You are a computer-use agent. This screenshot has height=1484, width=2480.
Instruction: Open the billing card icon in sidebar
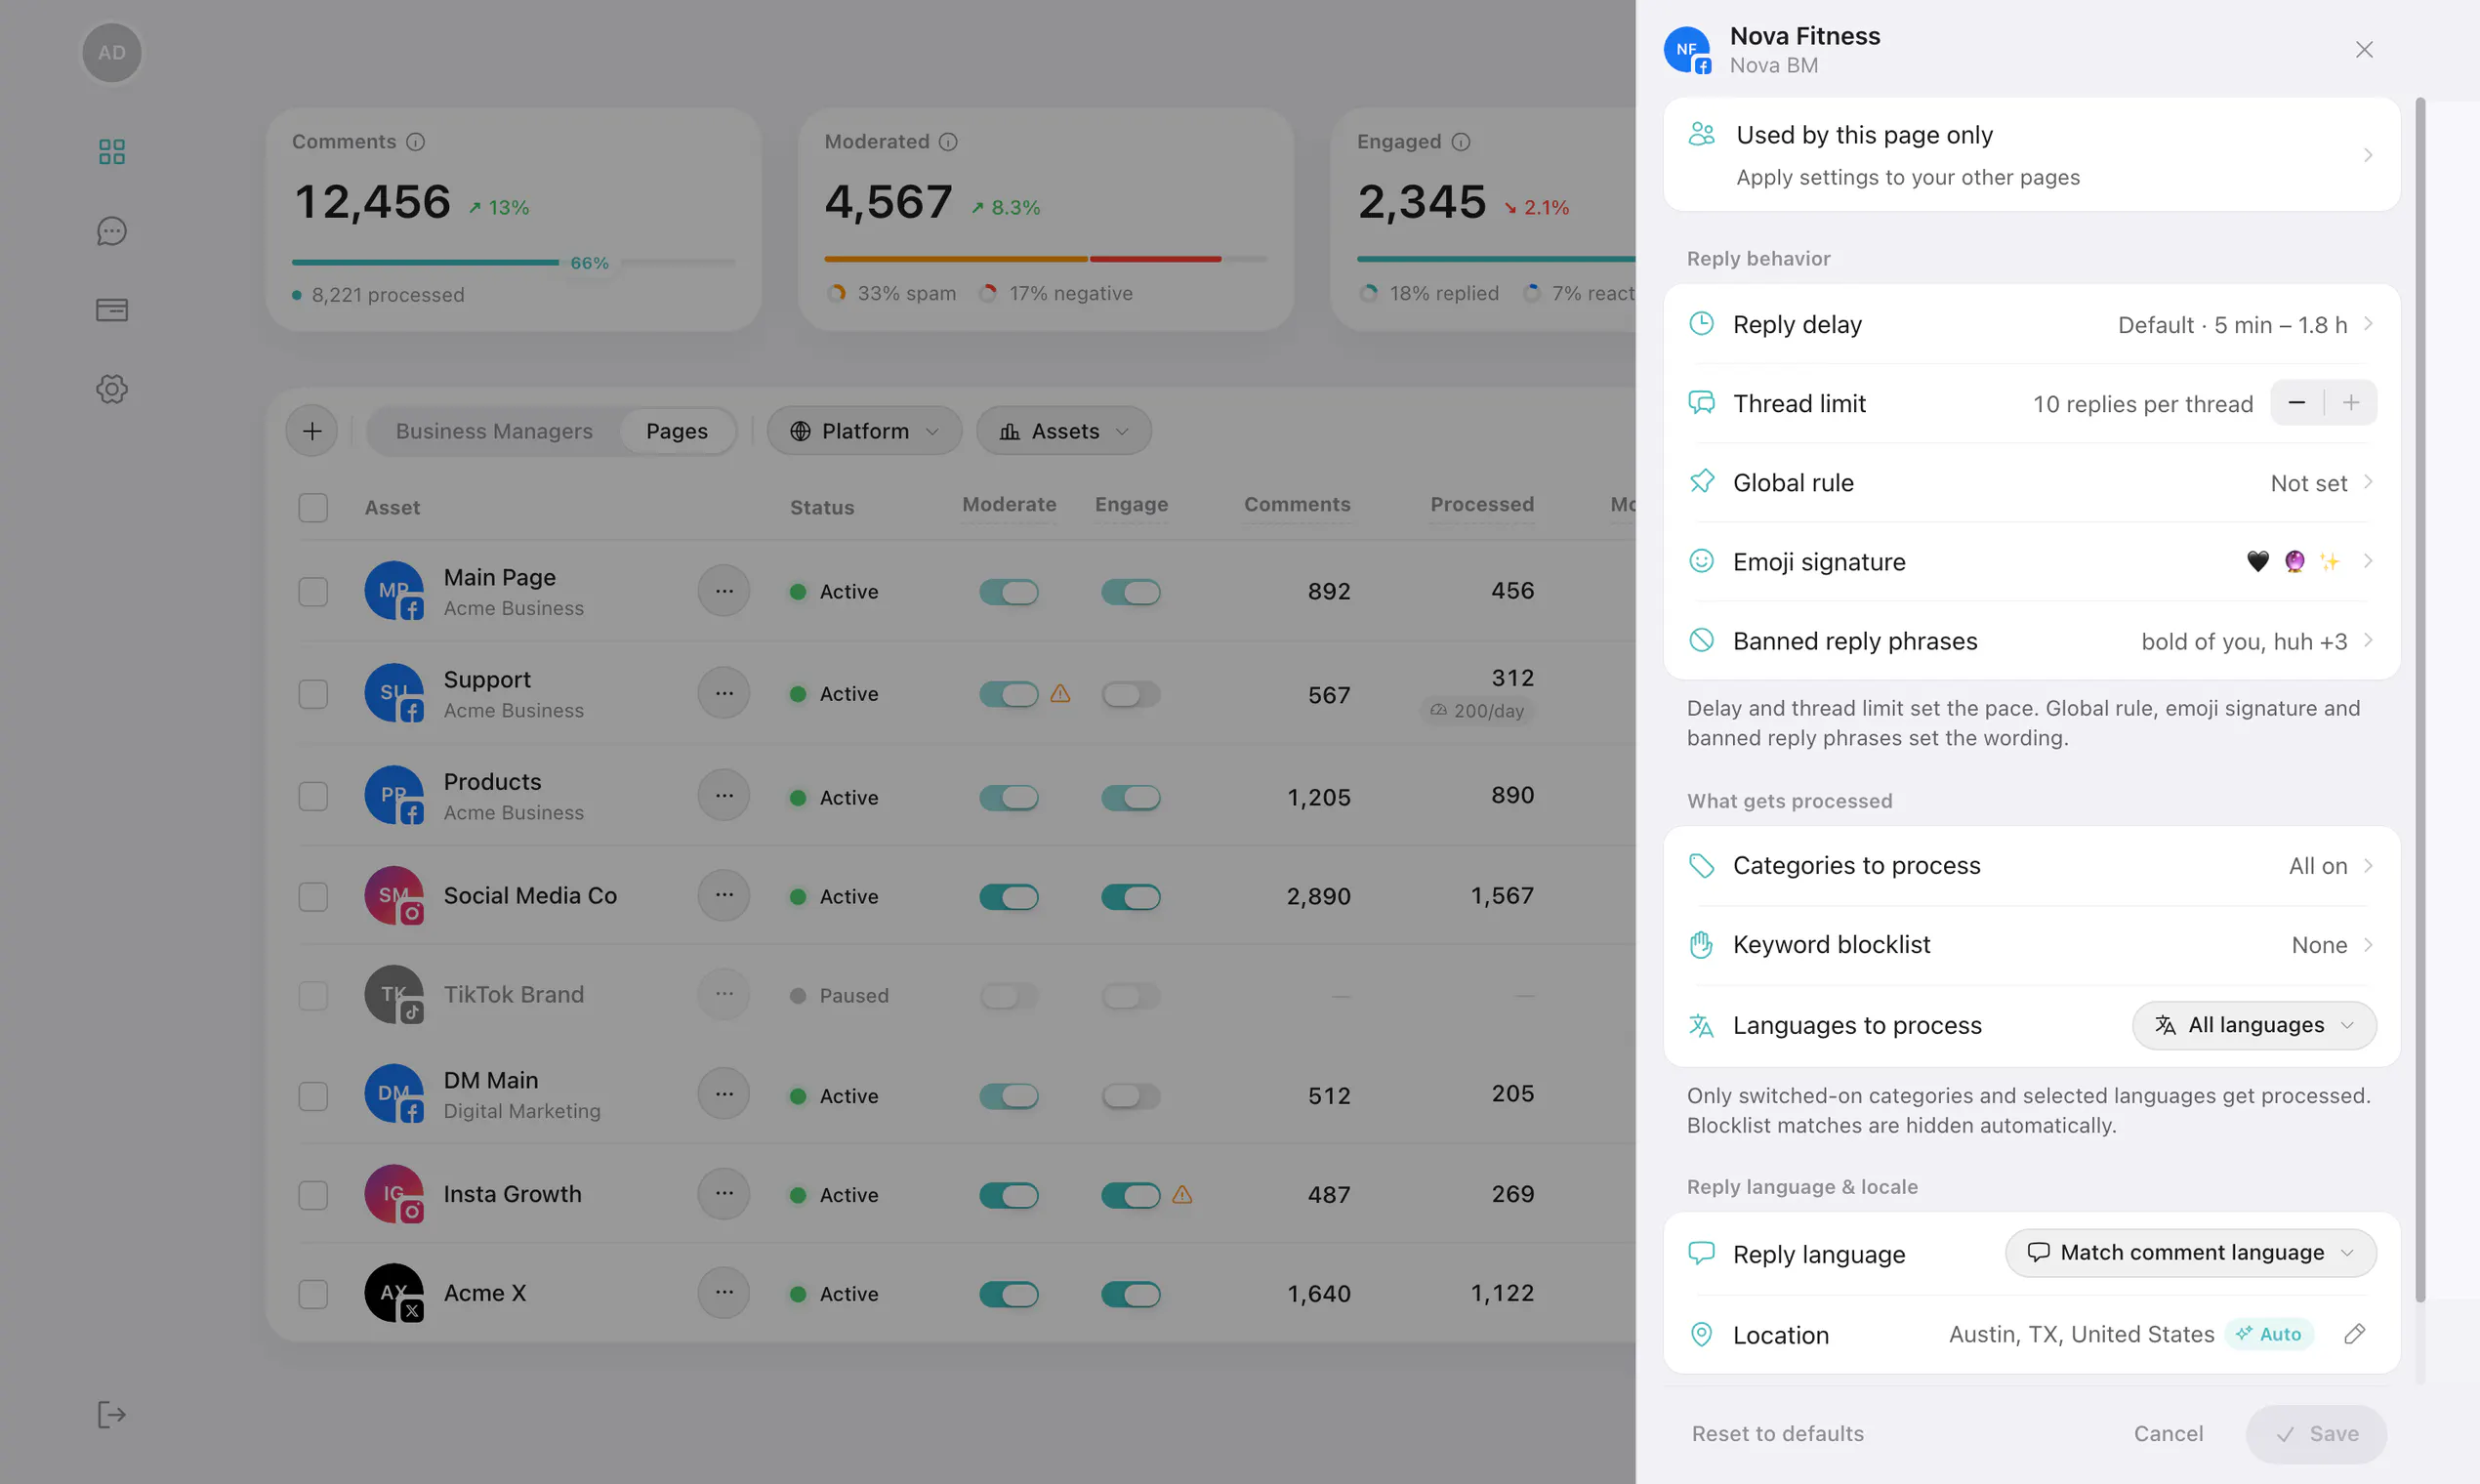112,310
